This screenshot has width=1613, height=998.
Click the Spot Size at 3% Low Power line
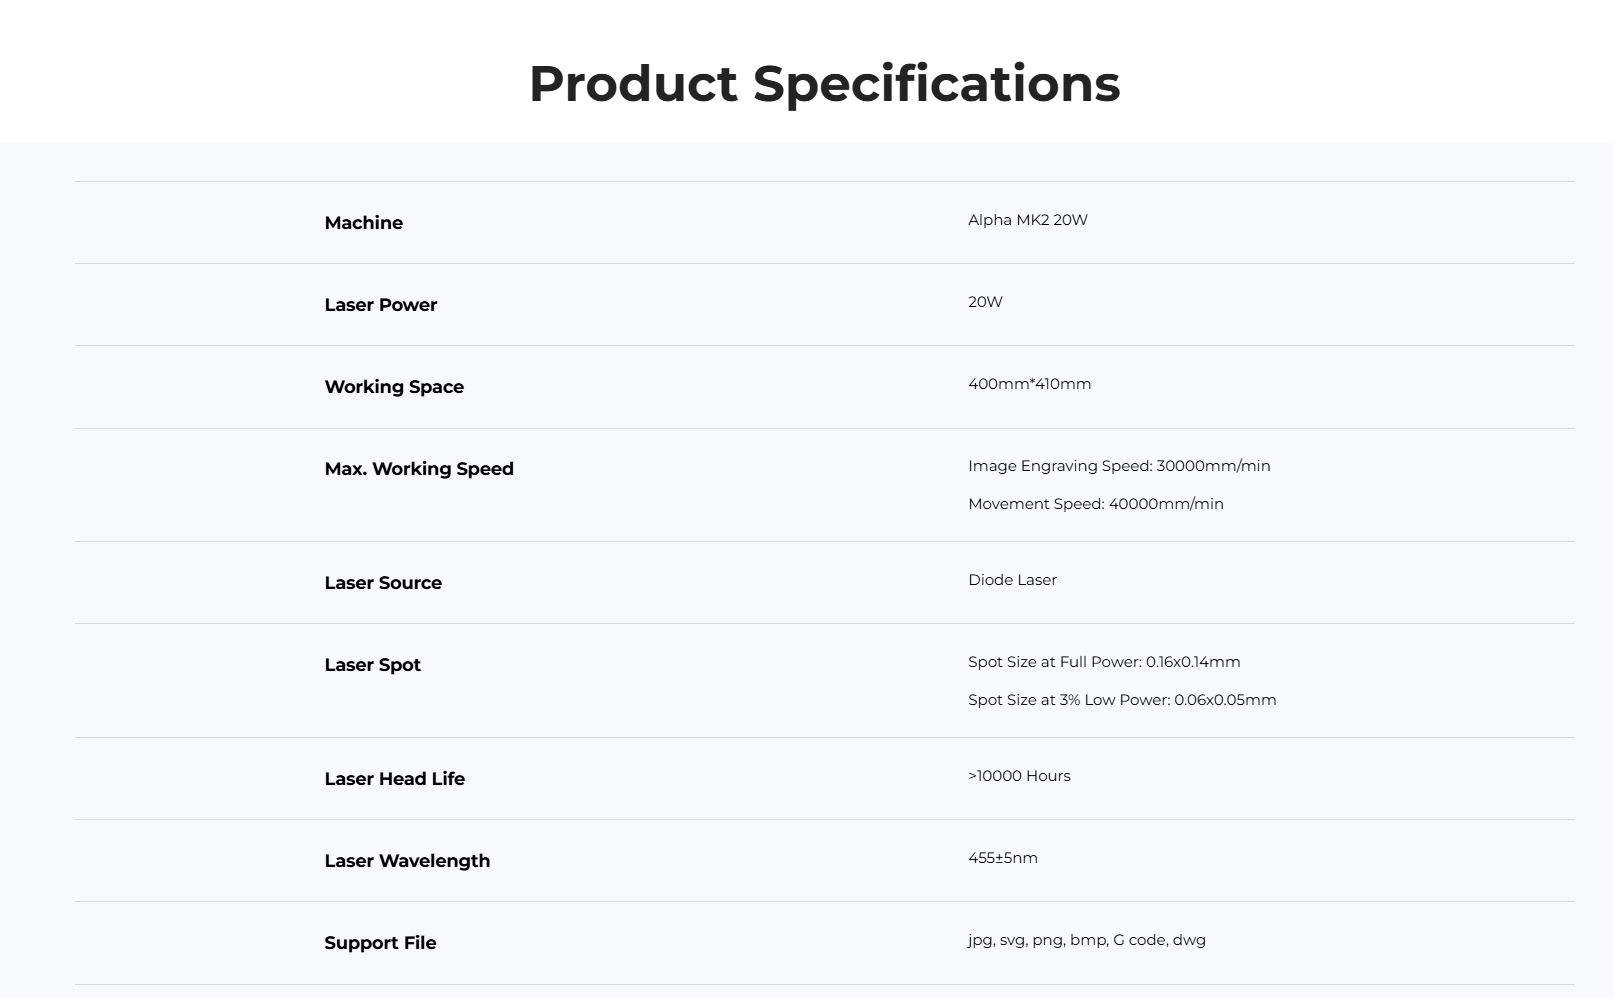click(x=1121, y=700)
